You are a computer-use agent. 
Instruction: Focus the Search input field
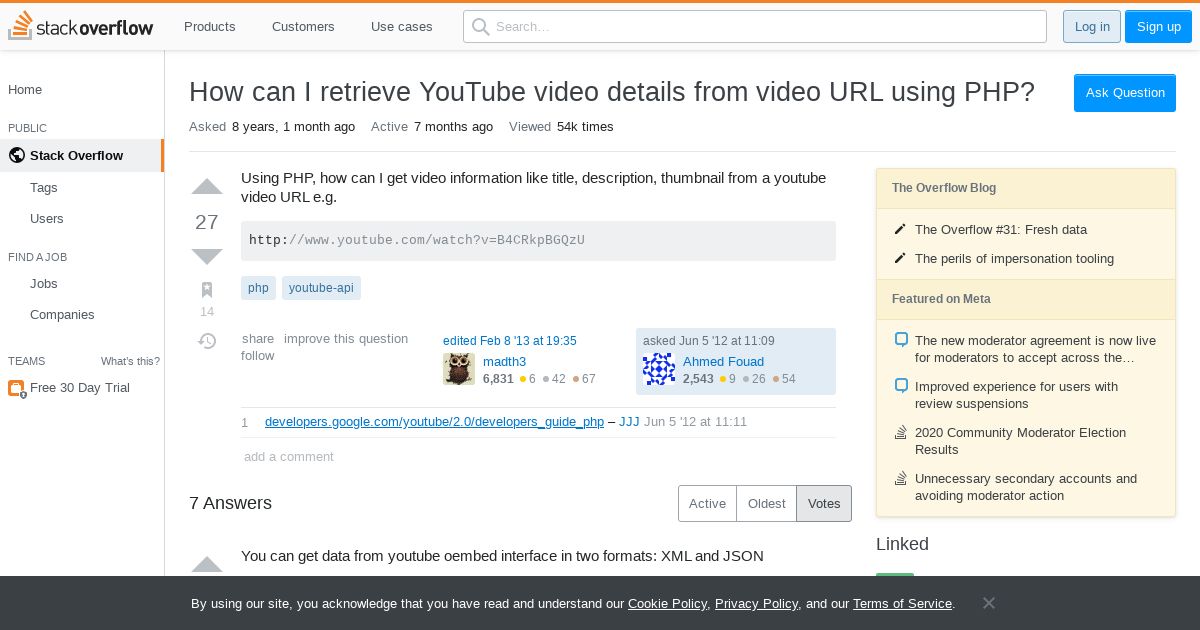click(x=755, y=26)
